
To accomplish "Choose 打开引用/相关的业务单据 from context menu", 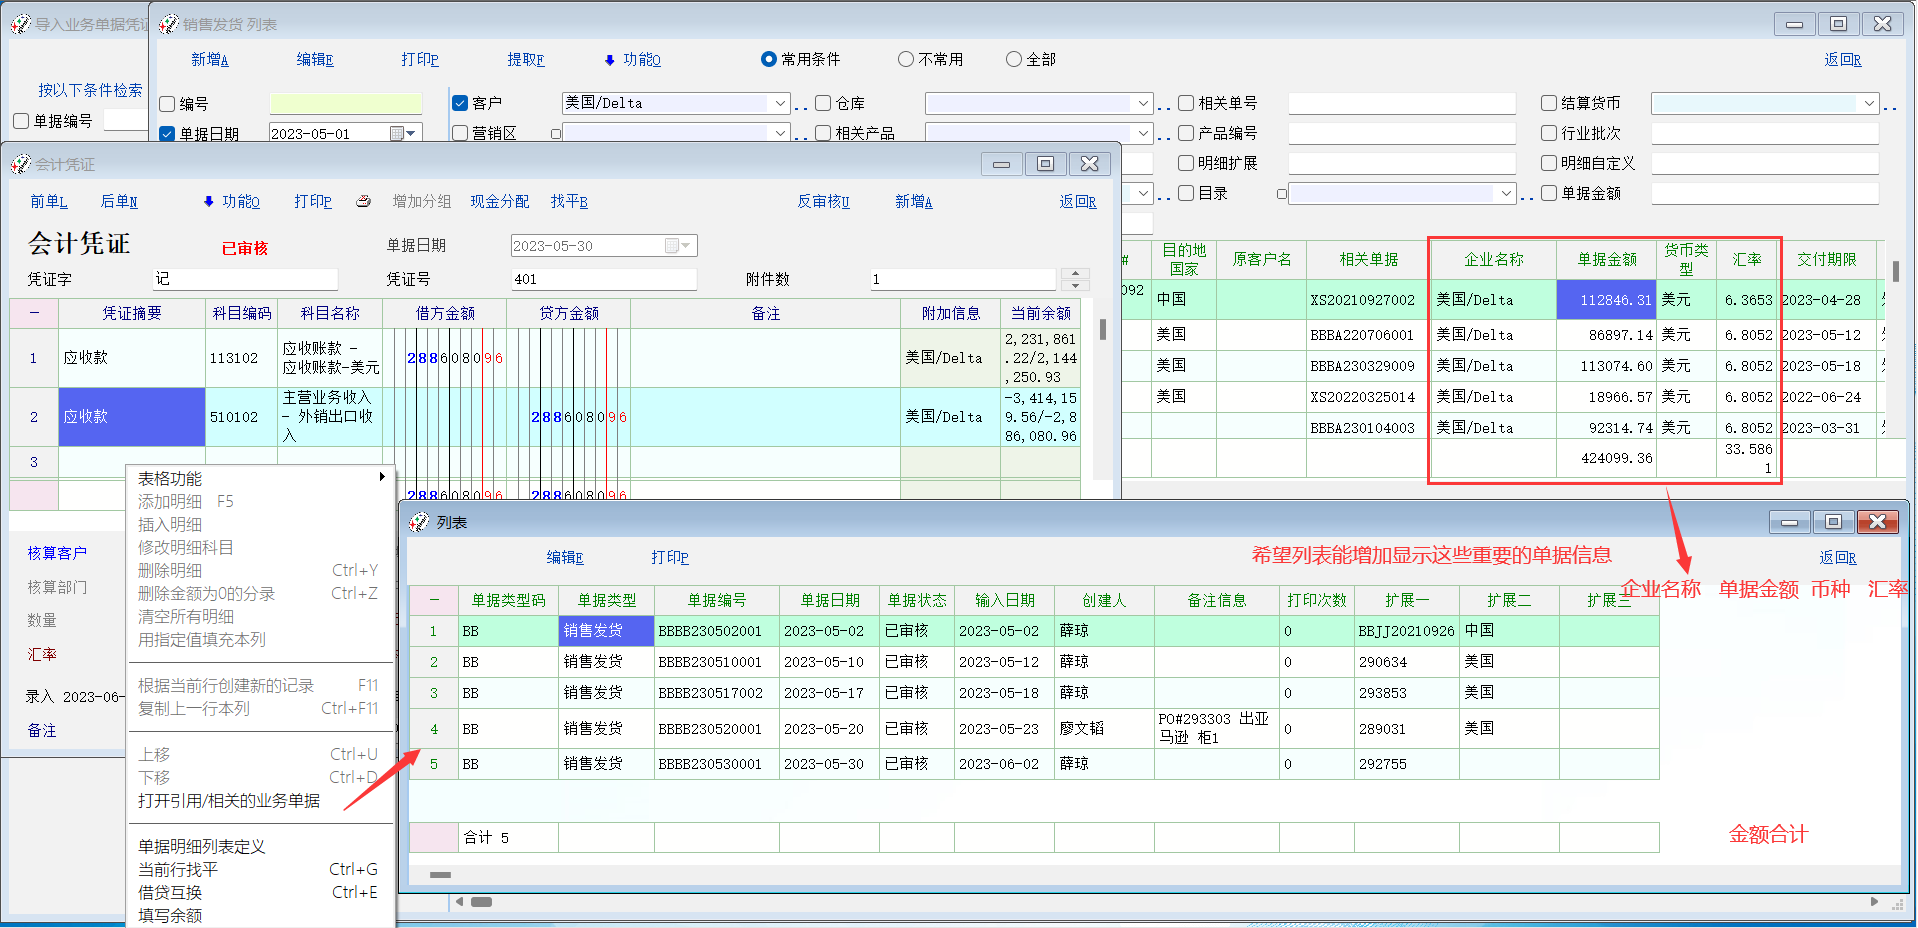I will point(229,801).
